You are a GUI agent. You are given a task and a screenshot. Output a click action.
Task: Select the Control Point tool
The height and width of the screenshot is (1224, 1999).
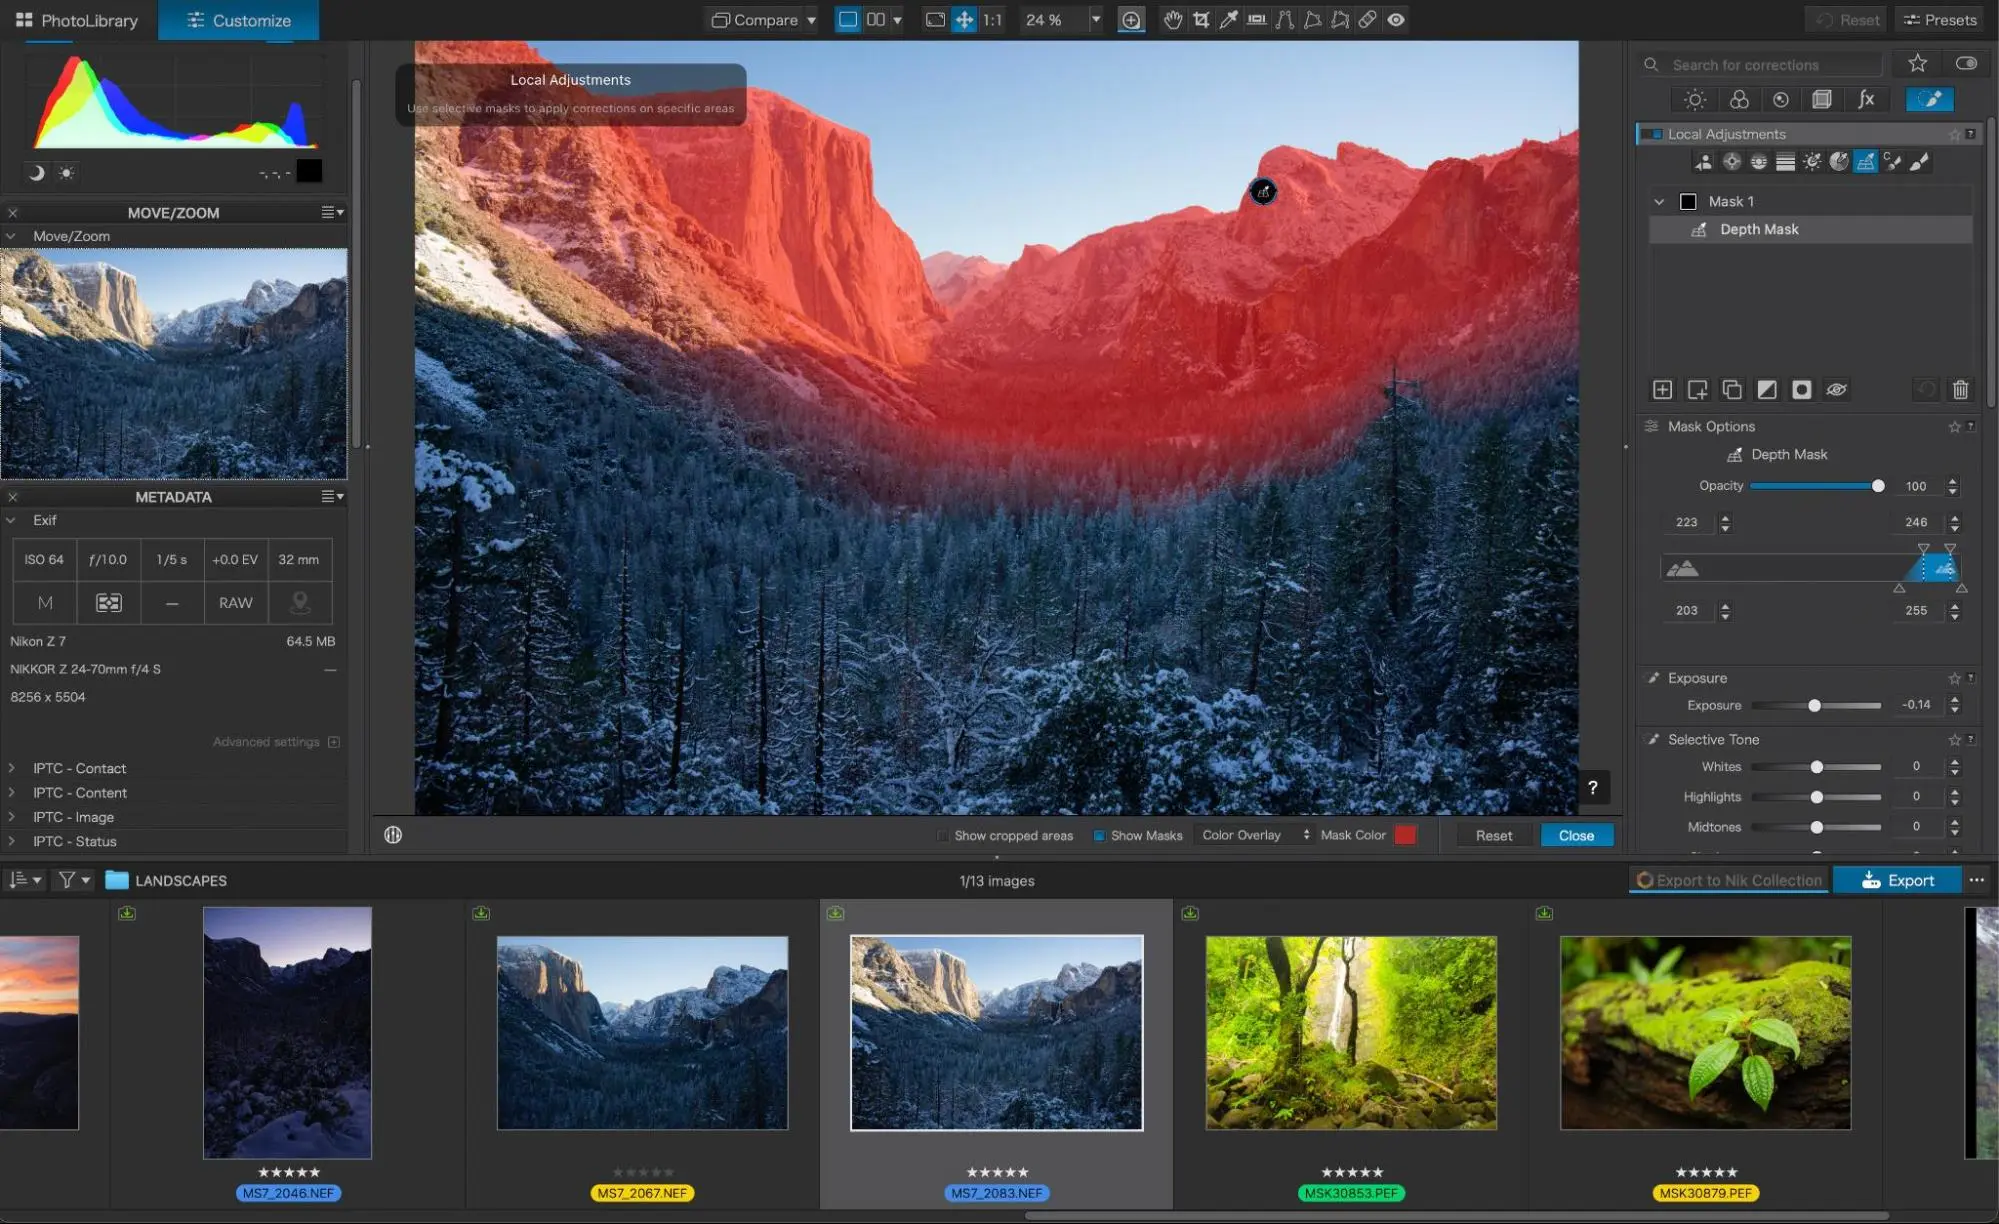coord(1731,162)
